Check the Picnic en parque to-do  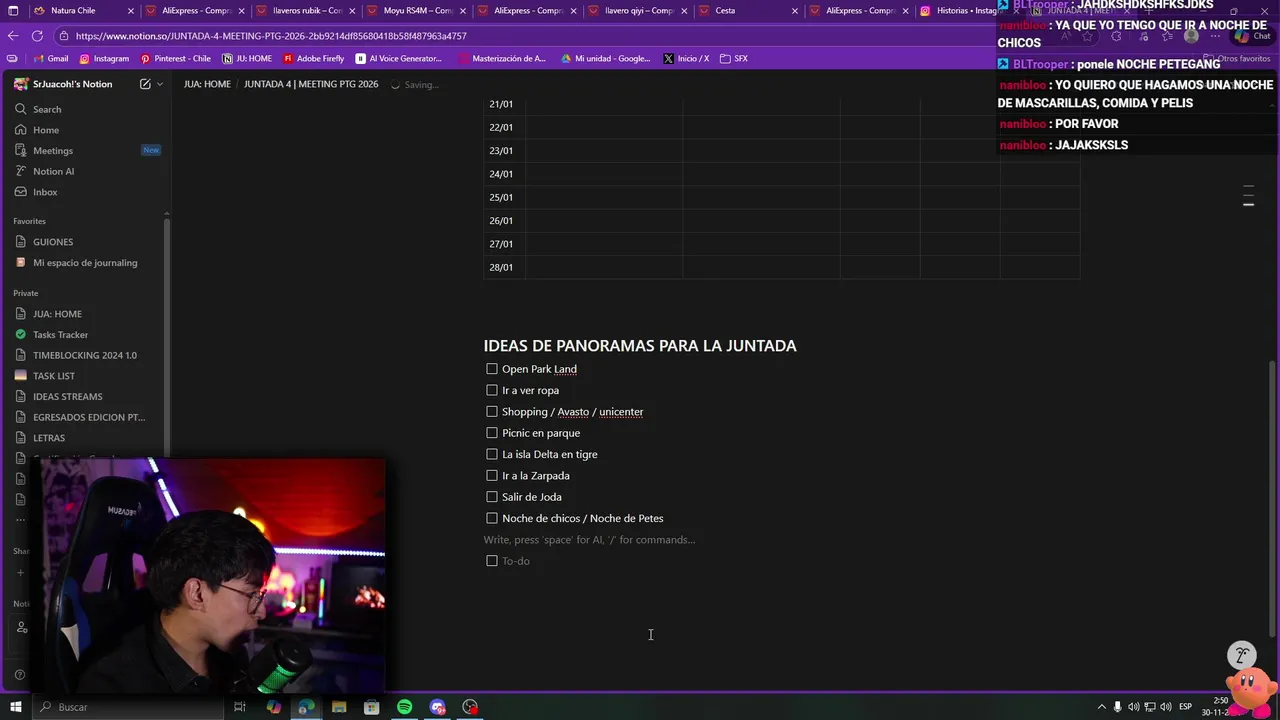click(x=492, y=433)
